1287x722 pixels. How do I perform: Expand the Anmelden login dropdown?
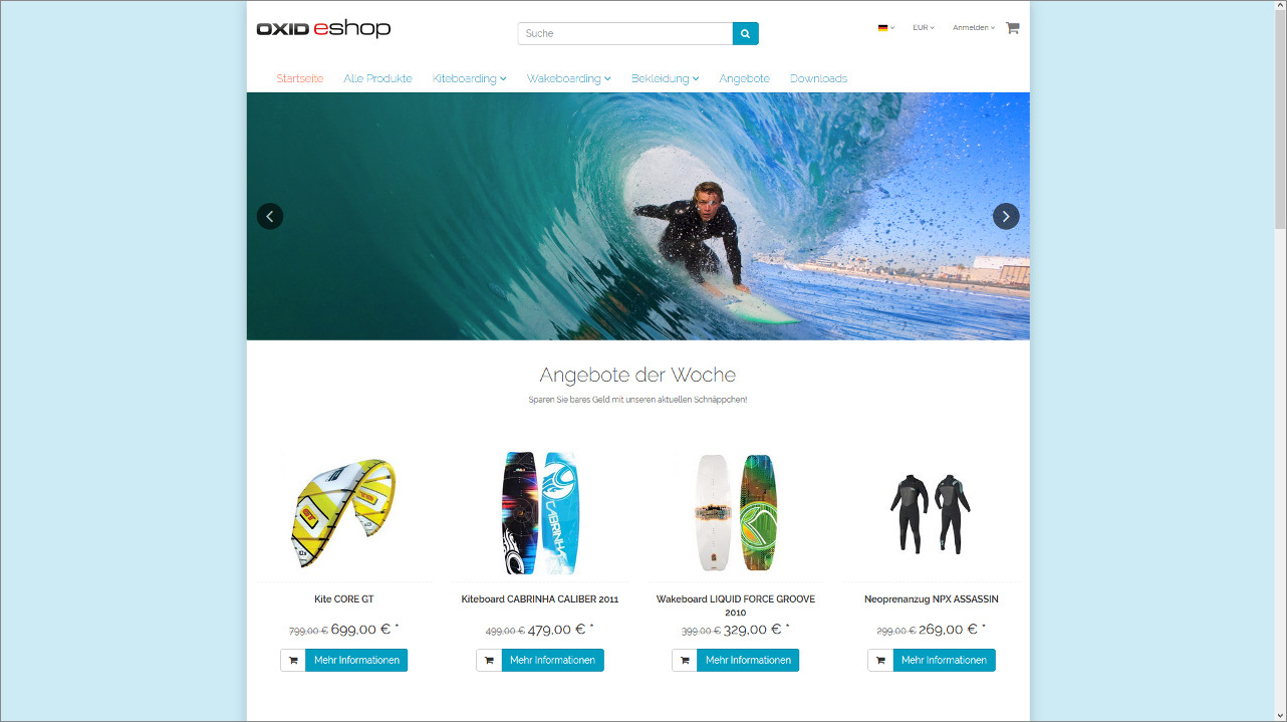pyautogui.click(x=974, y=28)
